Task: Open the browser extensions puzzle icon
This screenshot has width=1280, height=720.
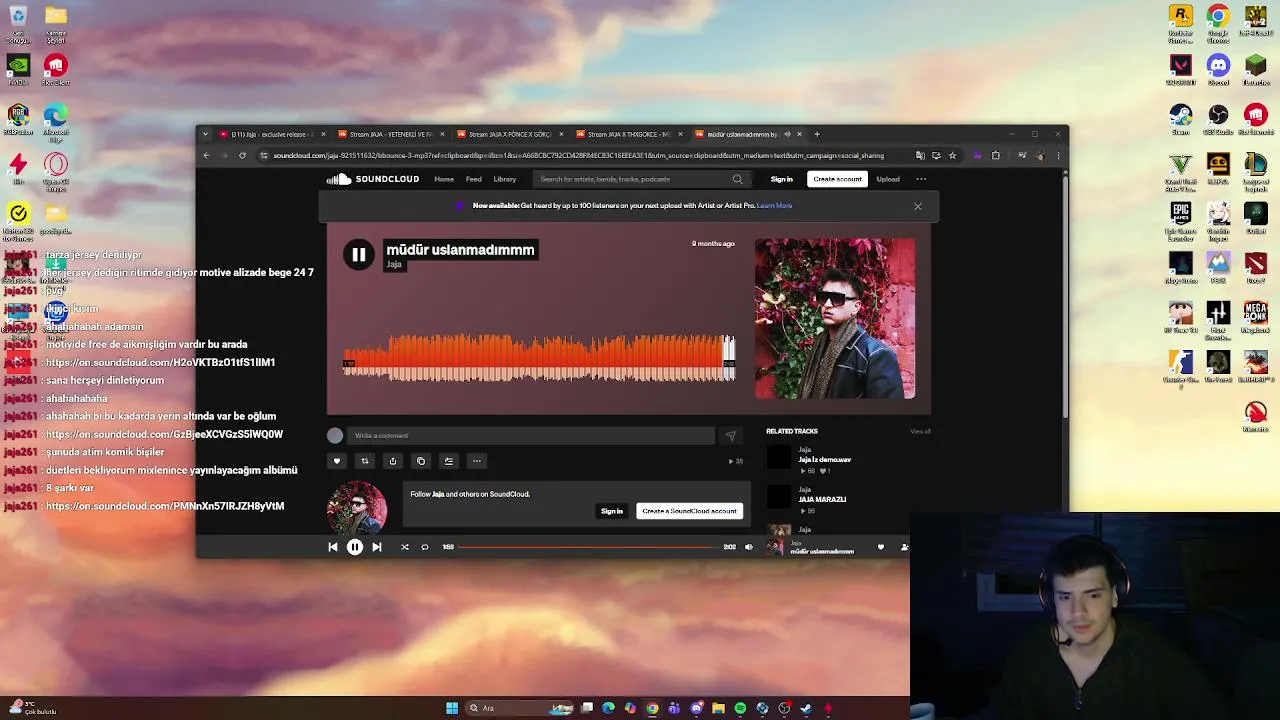Action: pos(996,155)
